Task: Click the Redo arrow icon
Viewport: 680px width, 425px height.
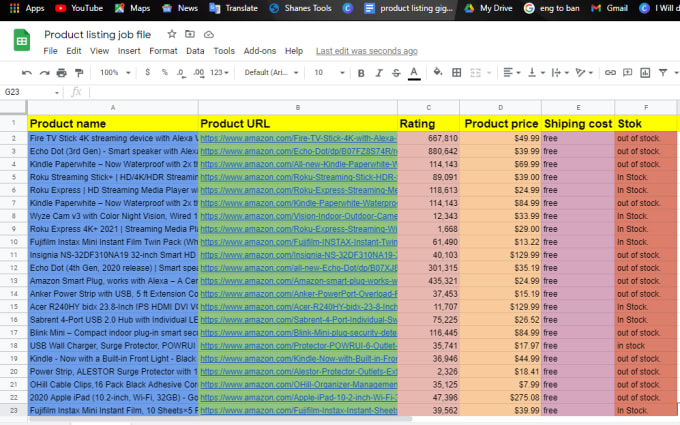Action: click(44, 73)
